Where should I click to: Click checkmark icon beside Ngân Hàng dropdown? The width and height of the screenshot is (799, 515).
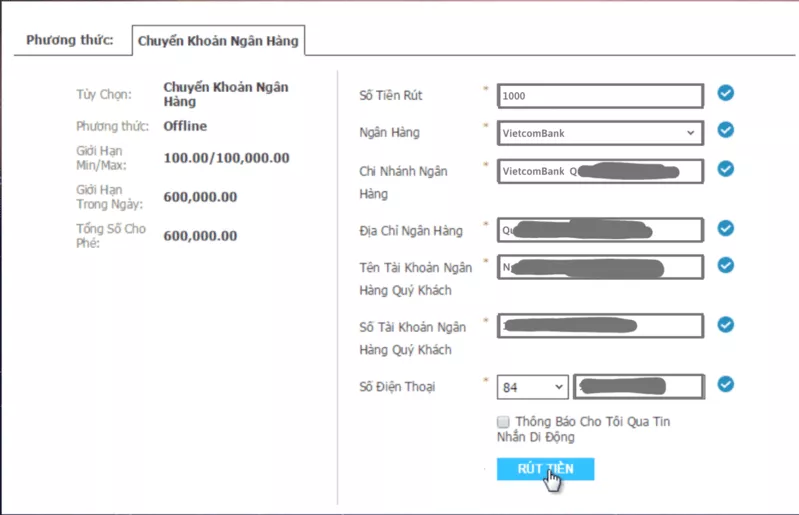pos(726,130)
